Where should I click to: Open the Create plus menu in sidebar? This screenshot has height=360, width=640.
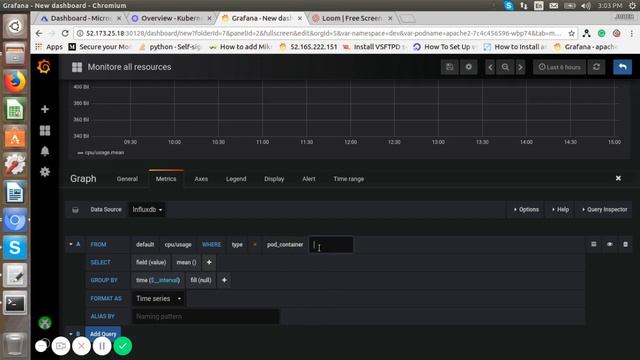pyautogui.click(x=45, y=109)
